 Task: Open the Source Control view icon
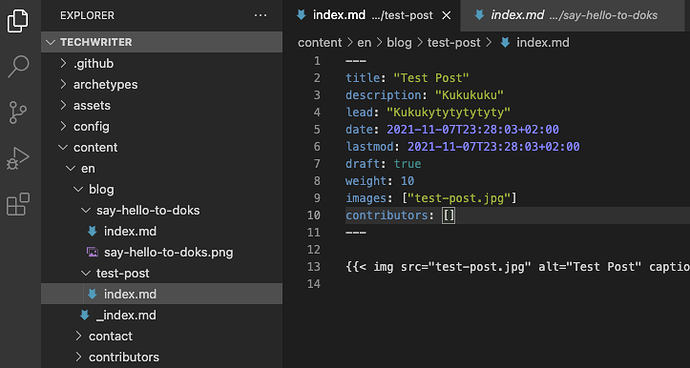18,112
